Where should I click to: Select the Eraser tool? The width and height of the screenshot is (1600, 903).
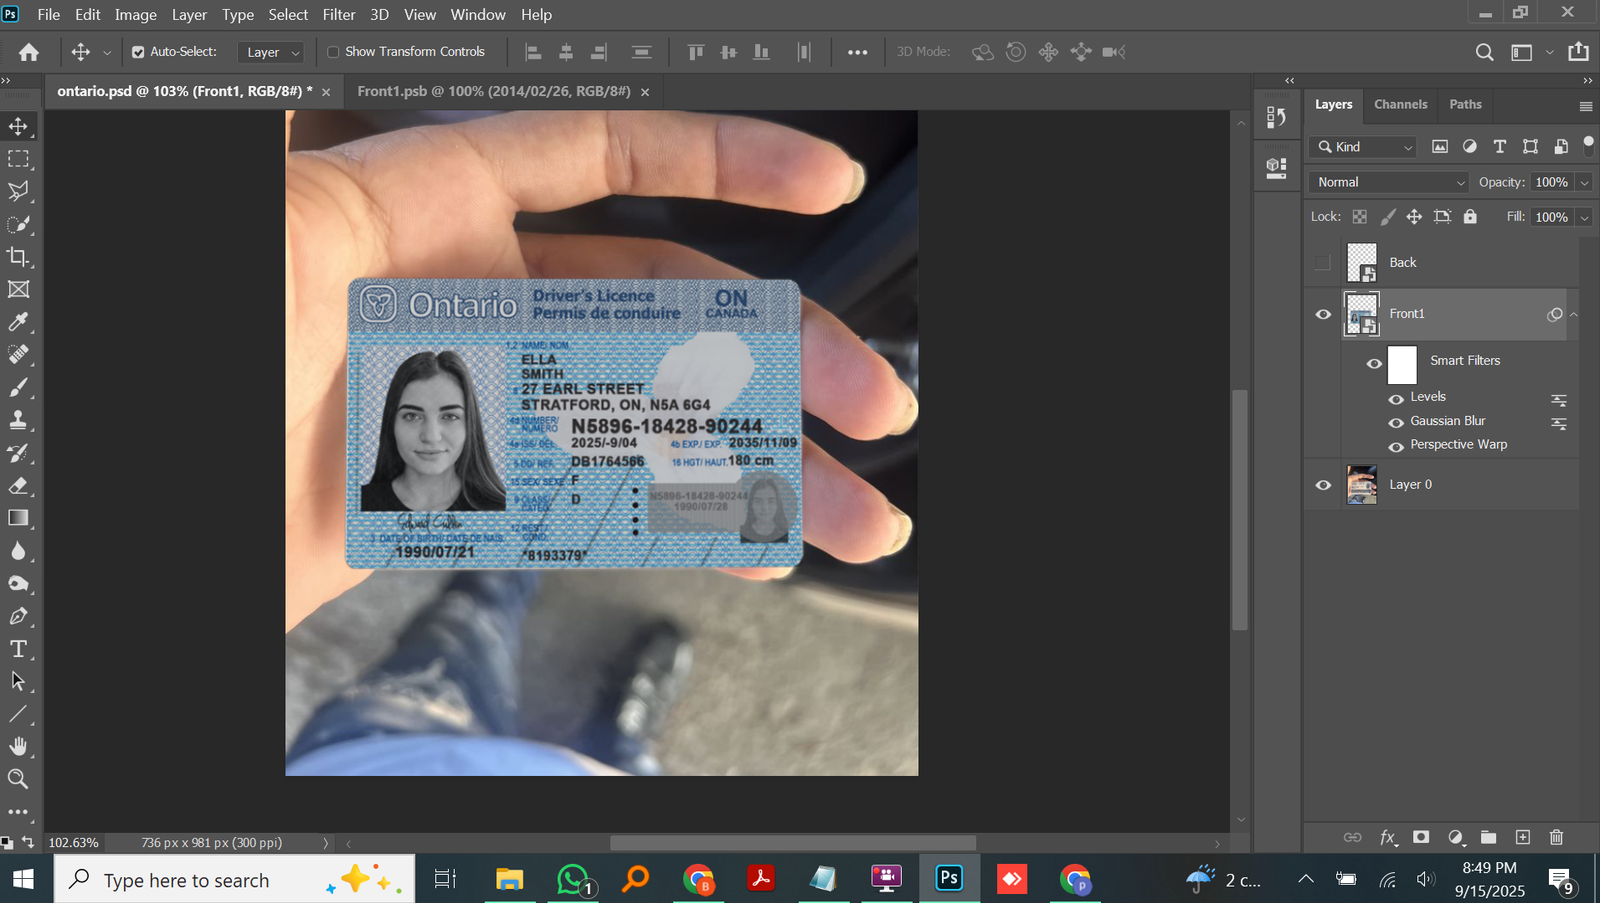18,486
